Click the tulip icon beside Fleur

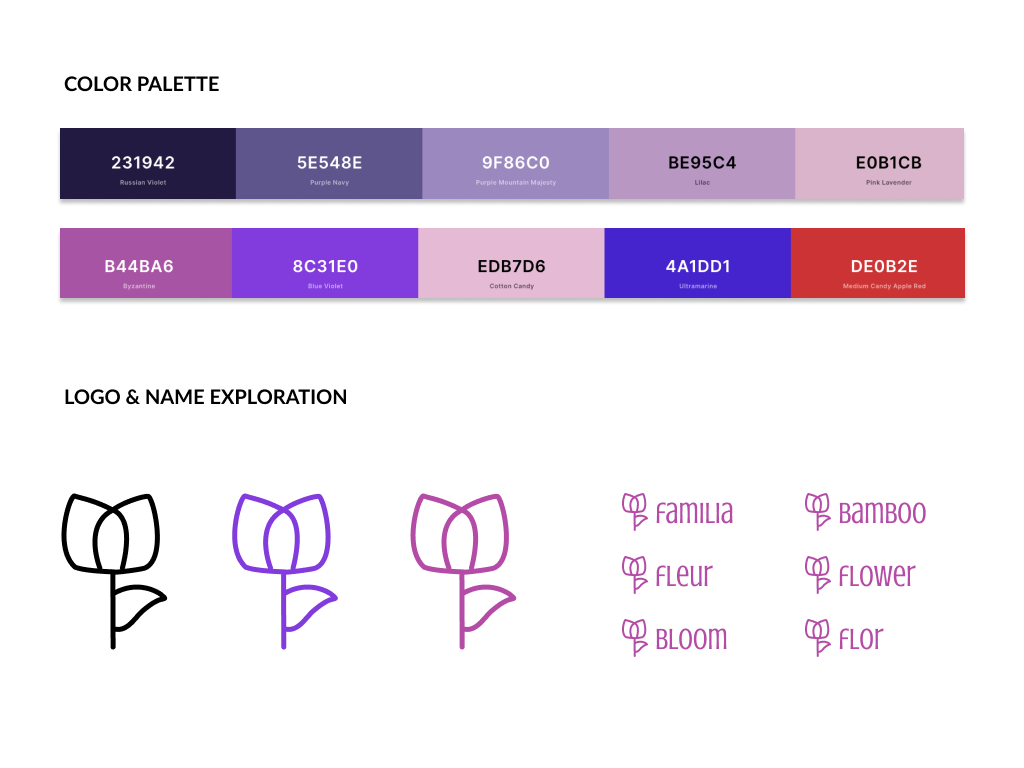coord(634,574)
